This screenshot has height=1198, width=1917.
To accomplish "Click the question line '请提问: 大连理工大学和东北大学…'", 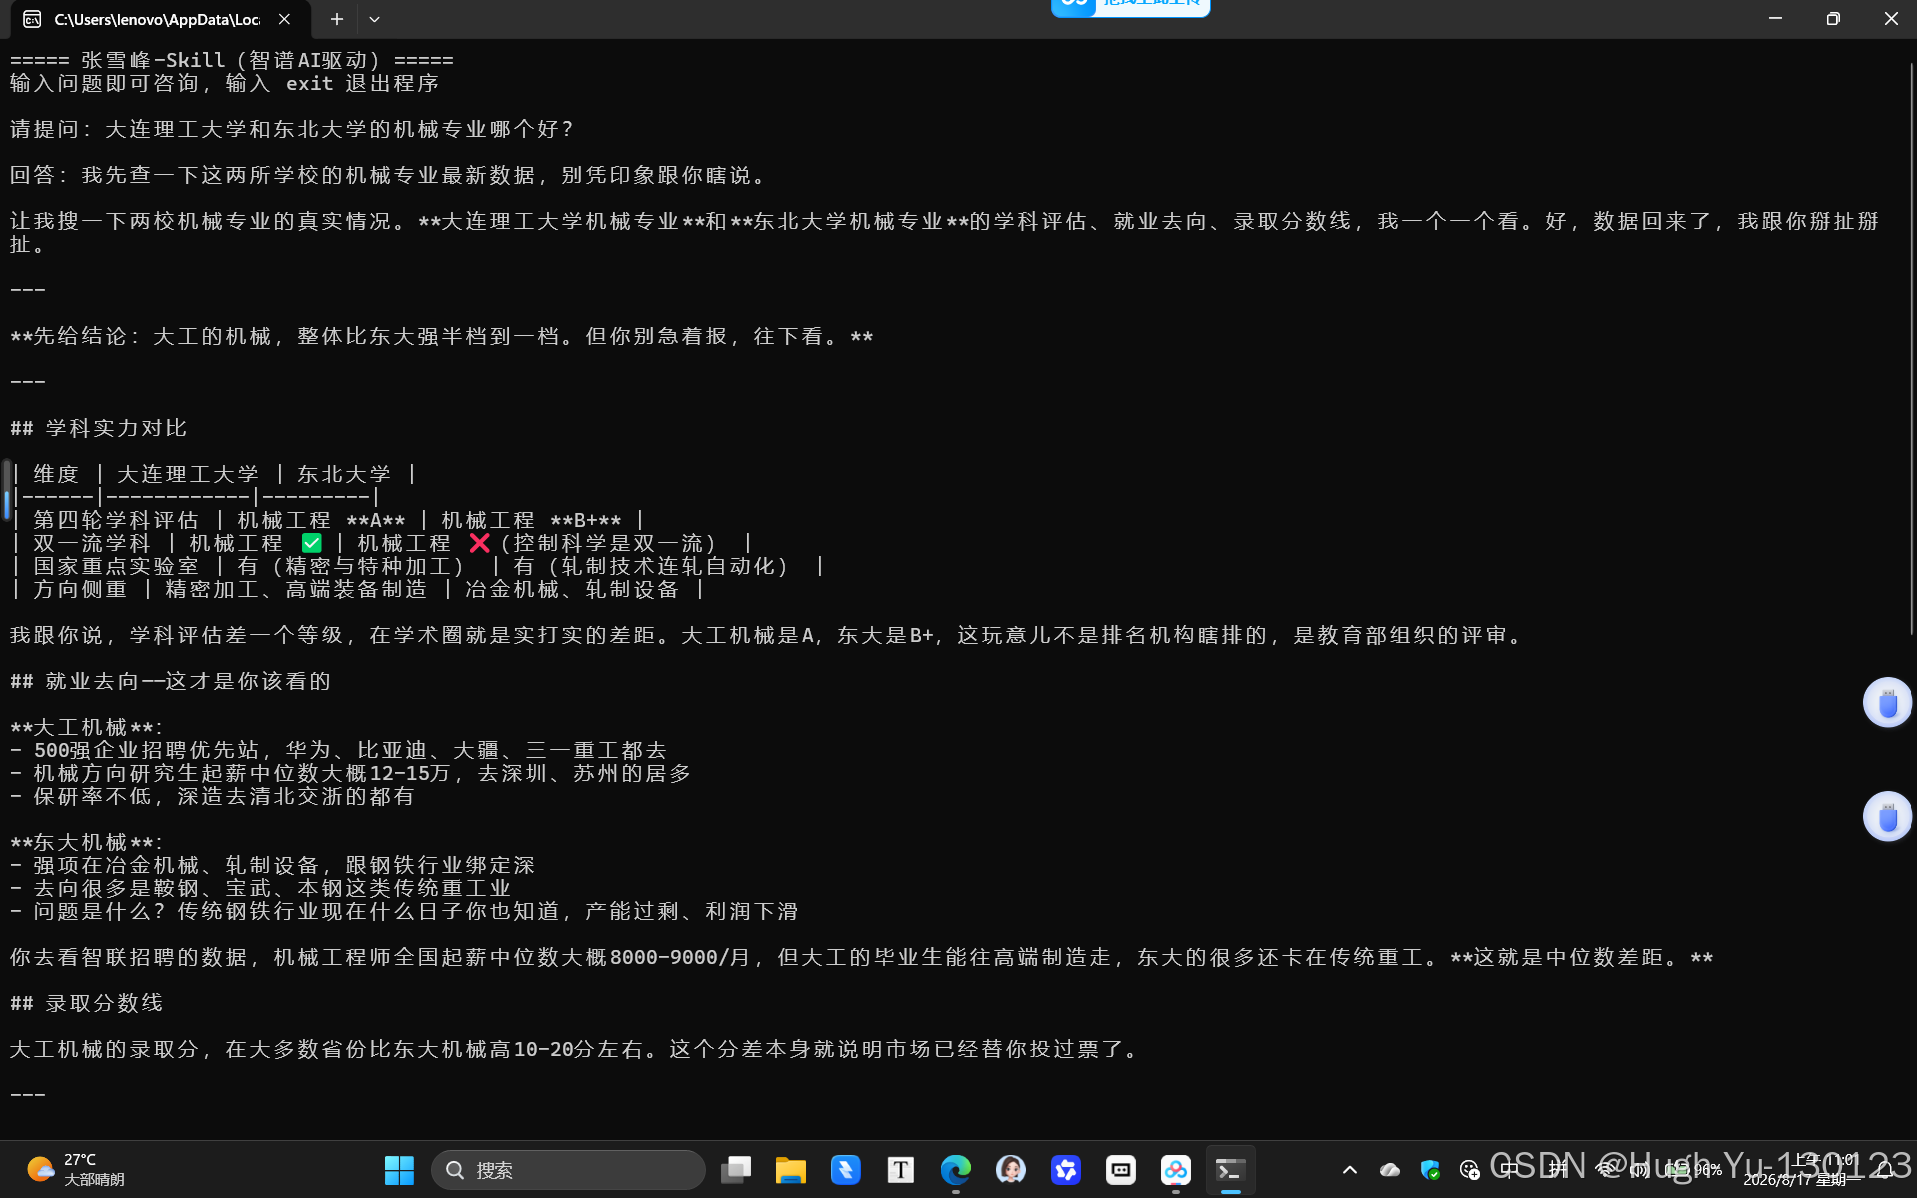I will tap(293, 129).
